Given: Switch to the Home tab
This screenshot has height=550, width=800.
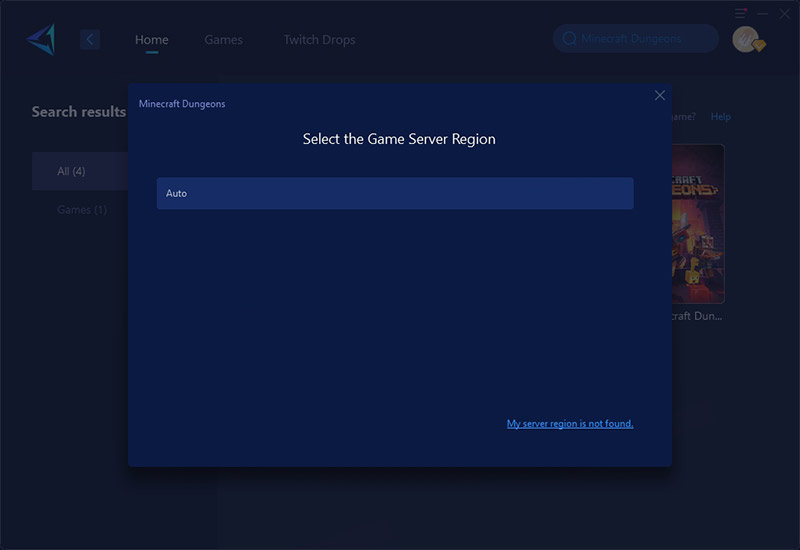Looking at the screenshot, I should pyautogui.click(x=152, y=40).
